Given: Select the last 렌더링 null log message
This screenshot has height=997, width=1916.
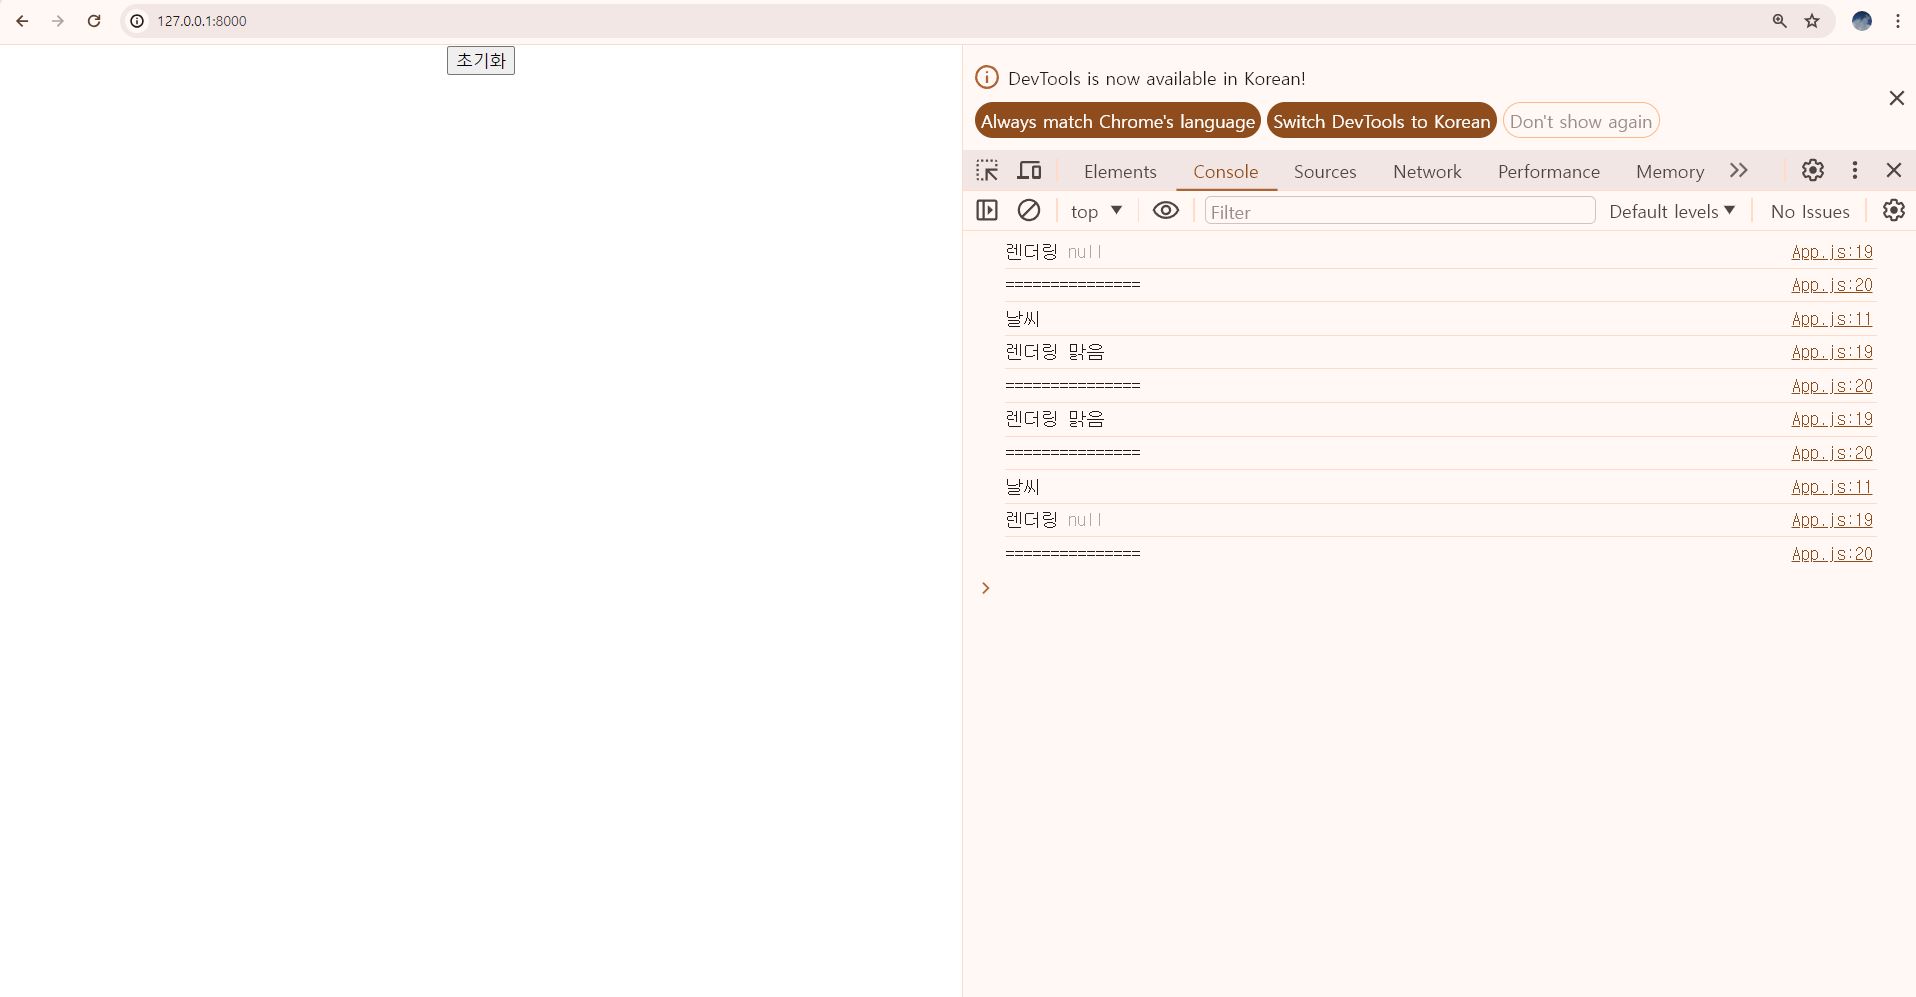Looking at the screenshot, I should [x=1054, y=520].
